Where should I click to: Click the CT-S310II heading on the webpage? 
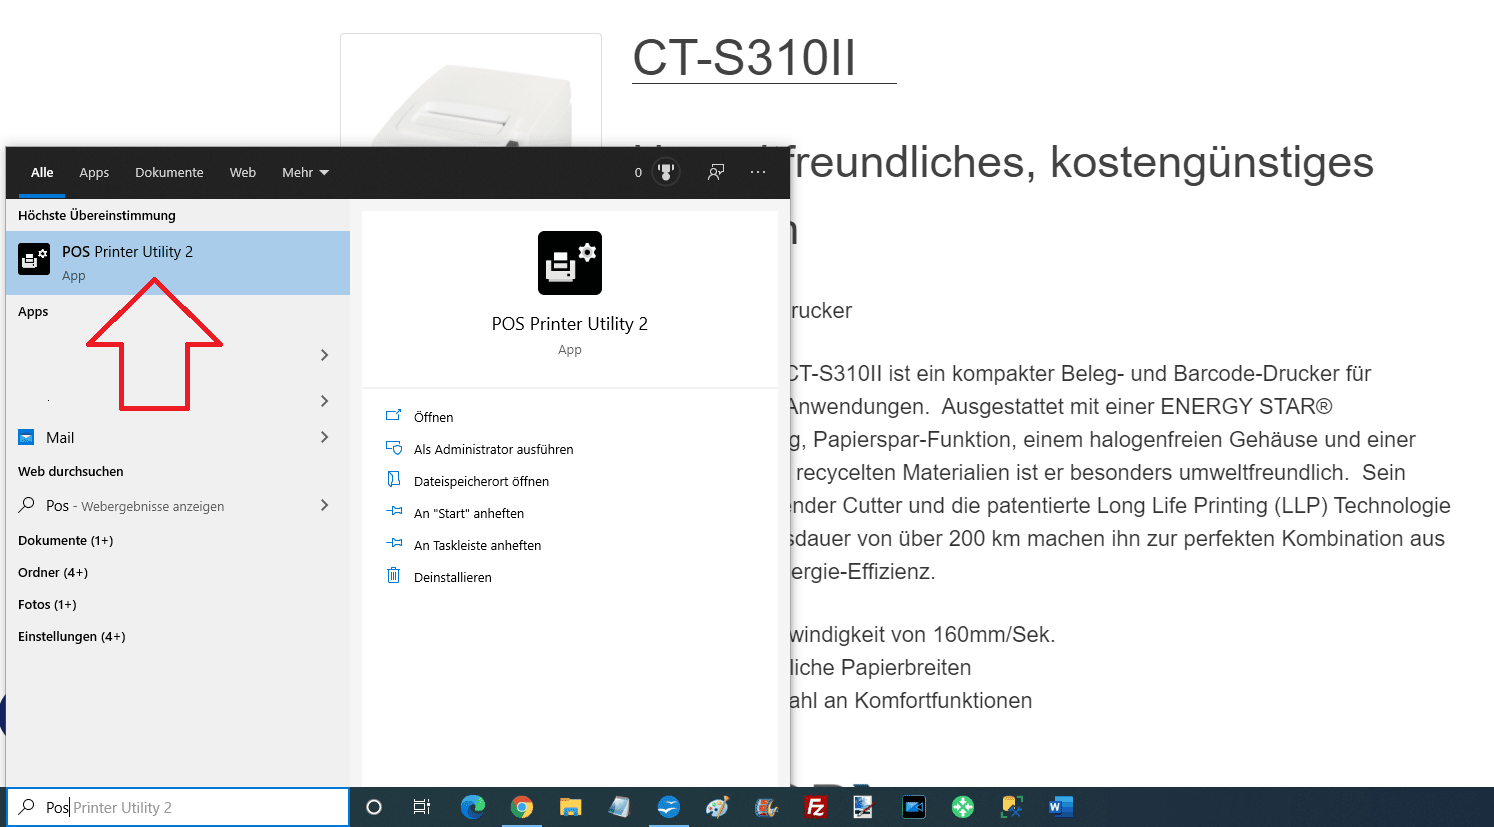click(745, 58)
